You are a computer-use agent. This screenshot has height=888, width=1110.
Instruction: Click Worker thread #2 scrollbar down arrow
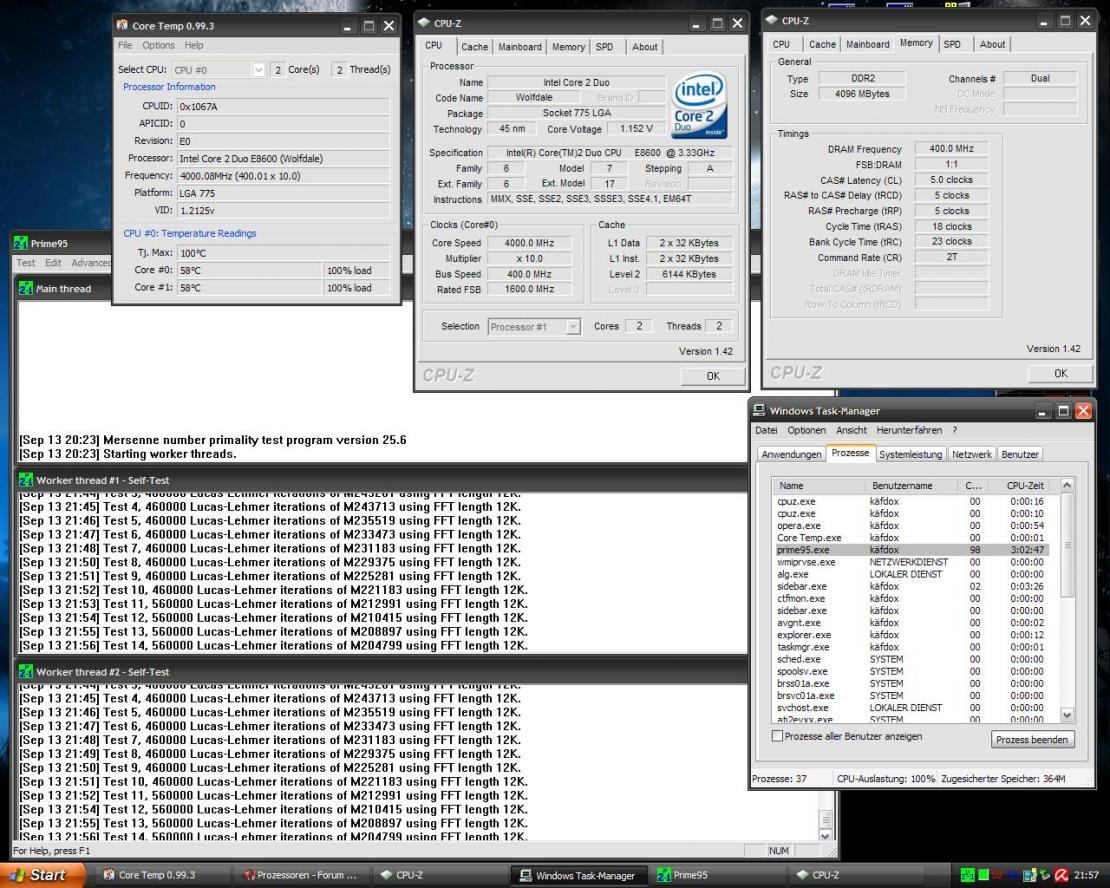(825, 835)
